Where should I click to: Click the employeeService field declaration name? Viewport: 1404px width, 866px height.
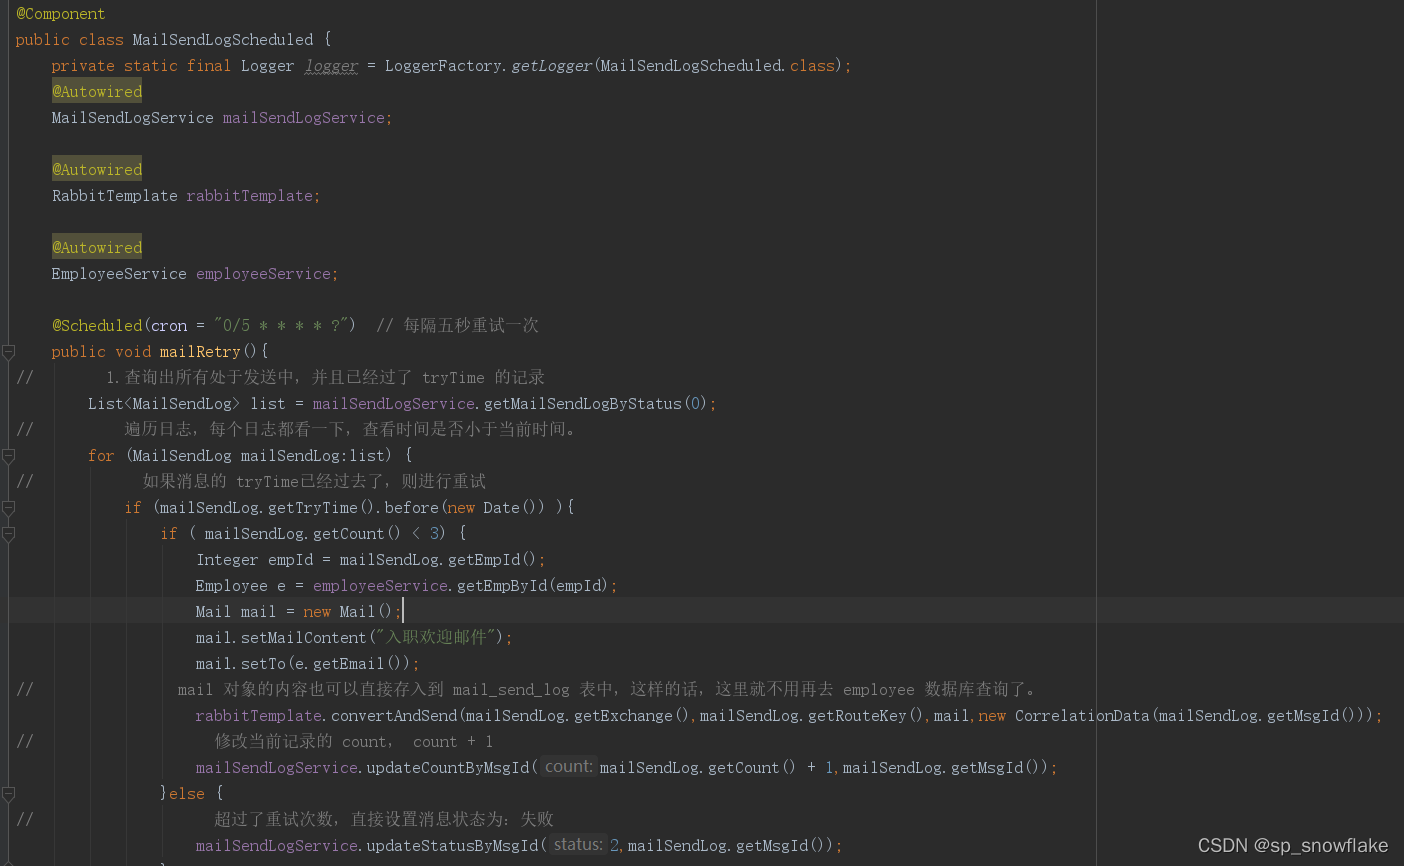(x=263, y=274)
